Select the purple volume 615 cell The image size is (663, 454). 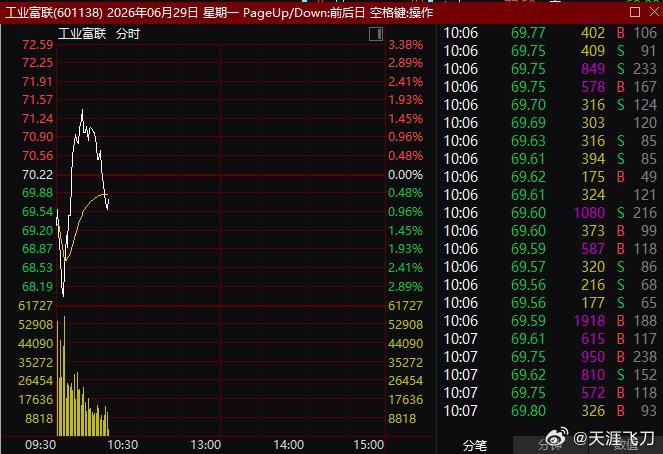click(x=593, y=339)
